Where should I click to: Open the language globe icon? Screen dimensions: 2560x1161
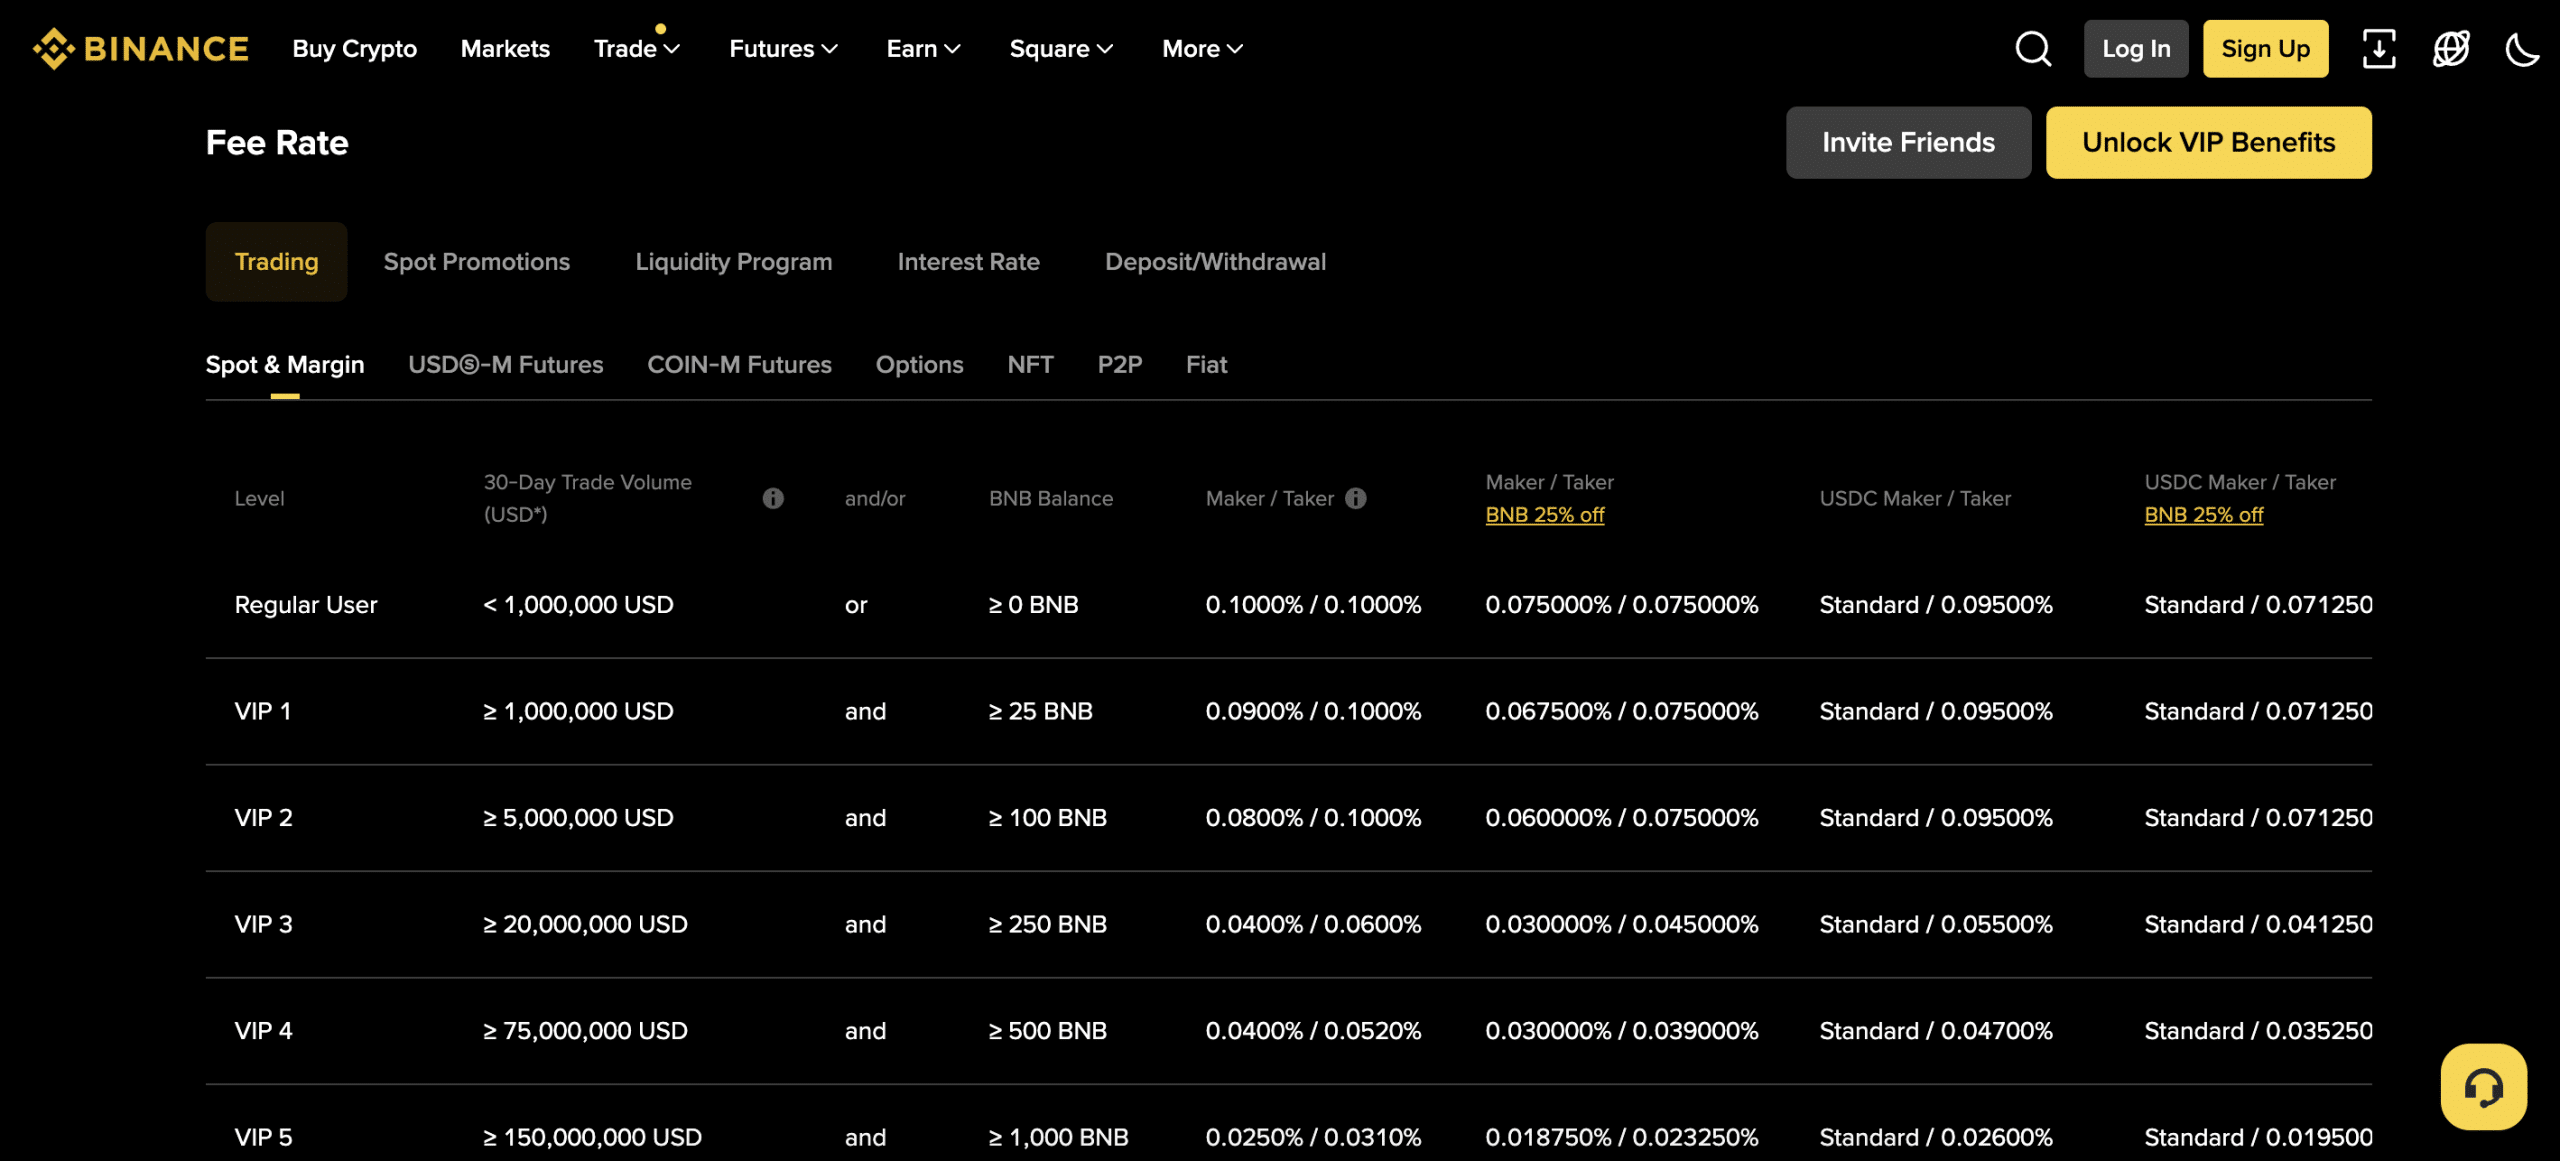[2451, 48]
